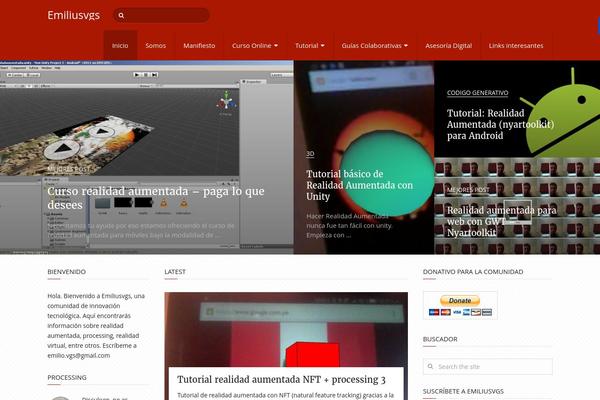Open Realidad aumentada para web con GWT post
Screen dimensions: 600x400
(x=501, y=221)
